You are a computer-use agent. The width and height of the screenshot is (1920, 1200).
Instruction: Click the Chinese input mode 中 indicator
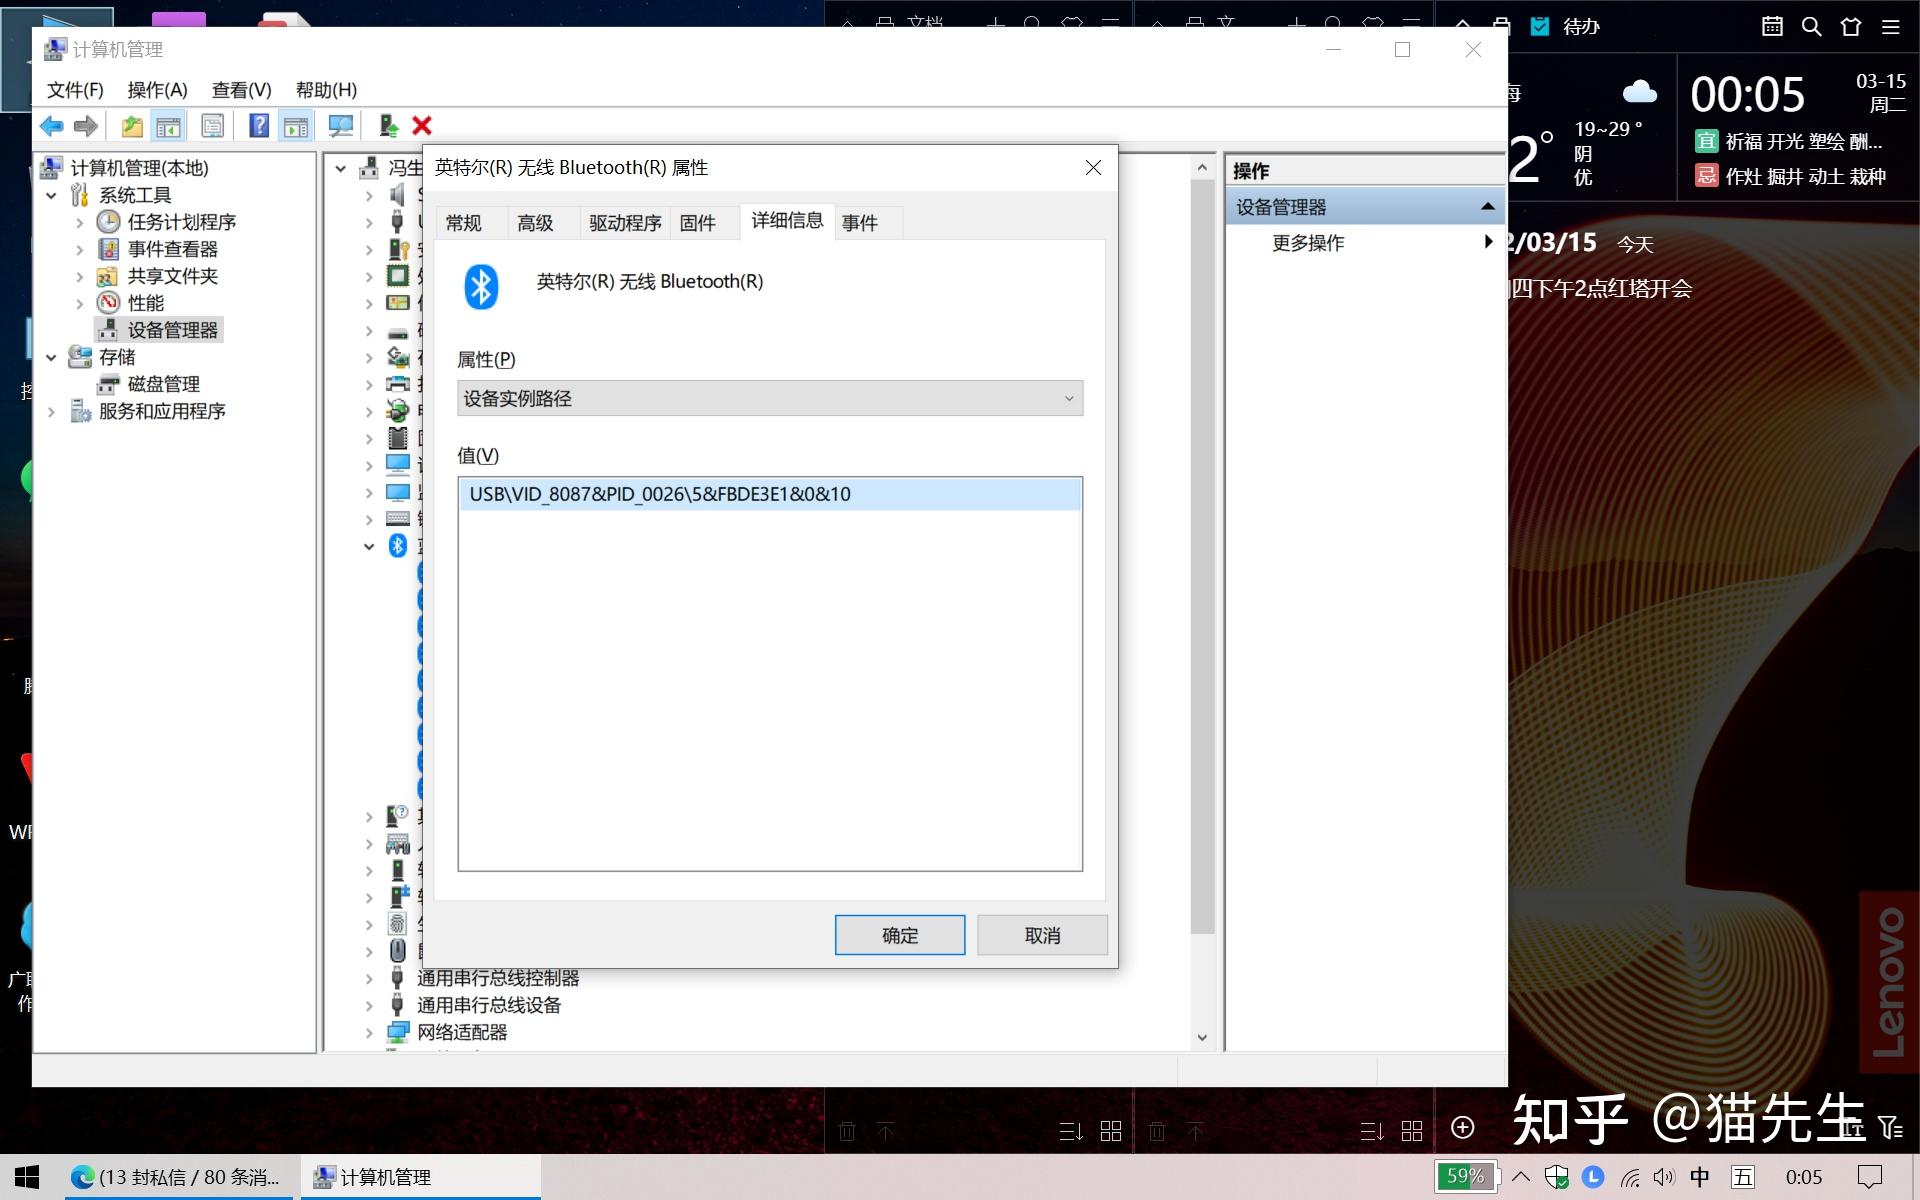pyautogui.click(x=1700, y=1177)
